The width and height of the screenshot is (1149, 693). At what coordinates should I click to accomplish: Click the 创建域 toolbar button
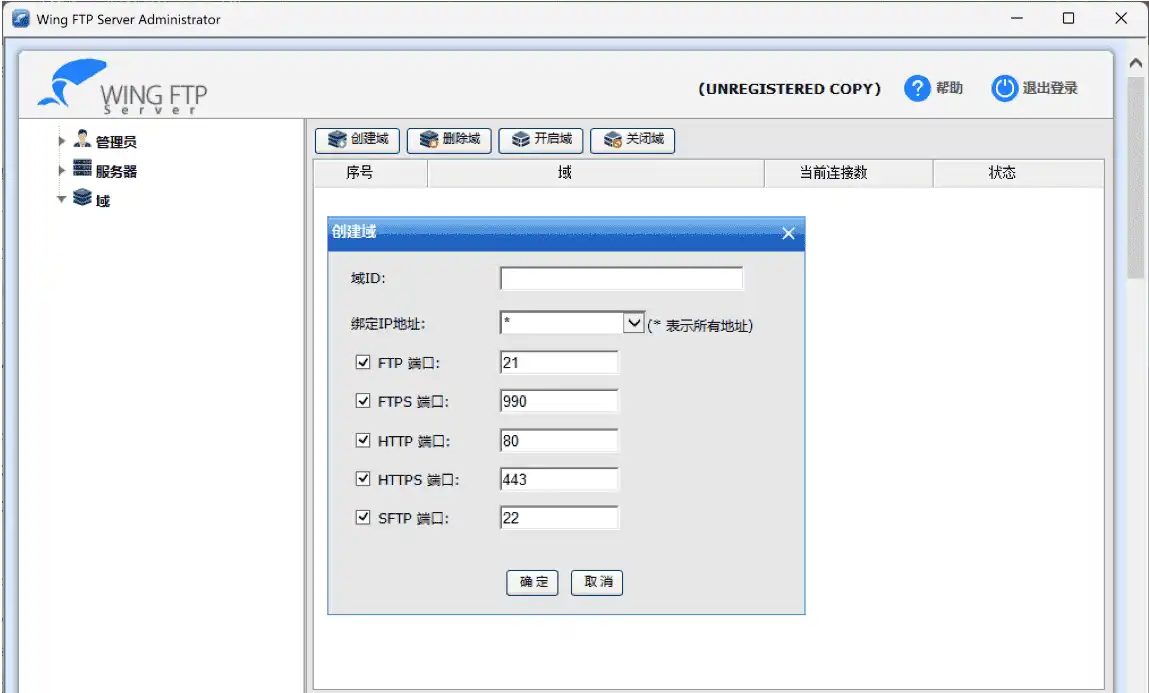(x=357, y=140)
